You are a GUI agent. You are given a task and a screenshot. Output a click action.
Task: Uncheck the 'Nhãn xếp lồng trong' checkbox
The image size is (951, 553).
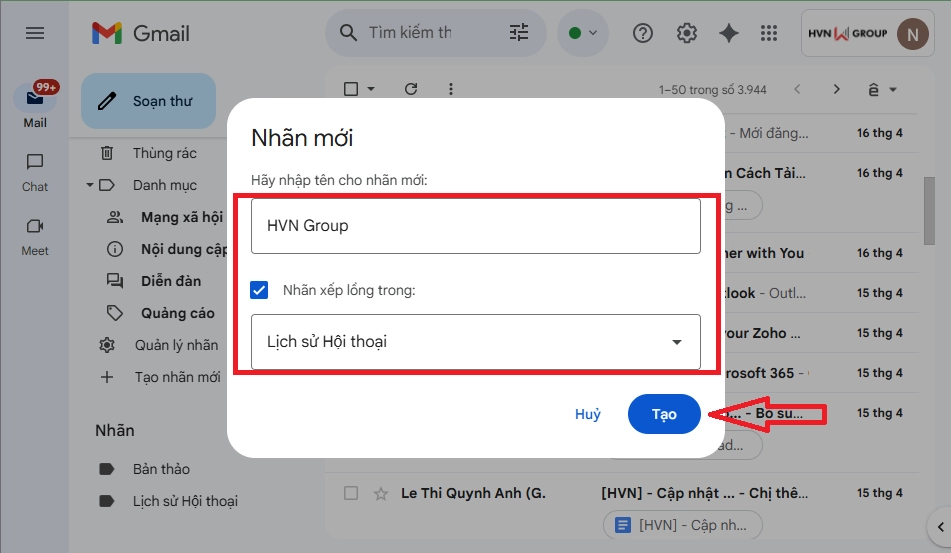coord(260,290)
